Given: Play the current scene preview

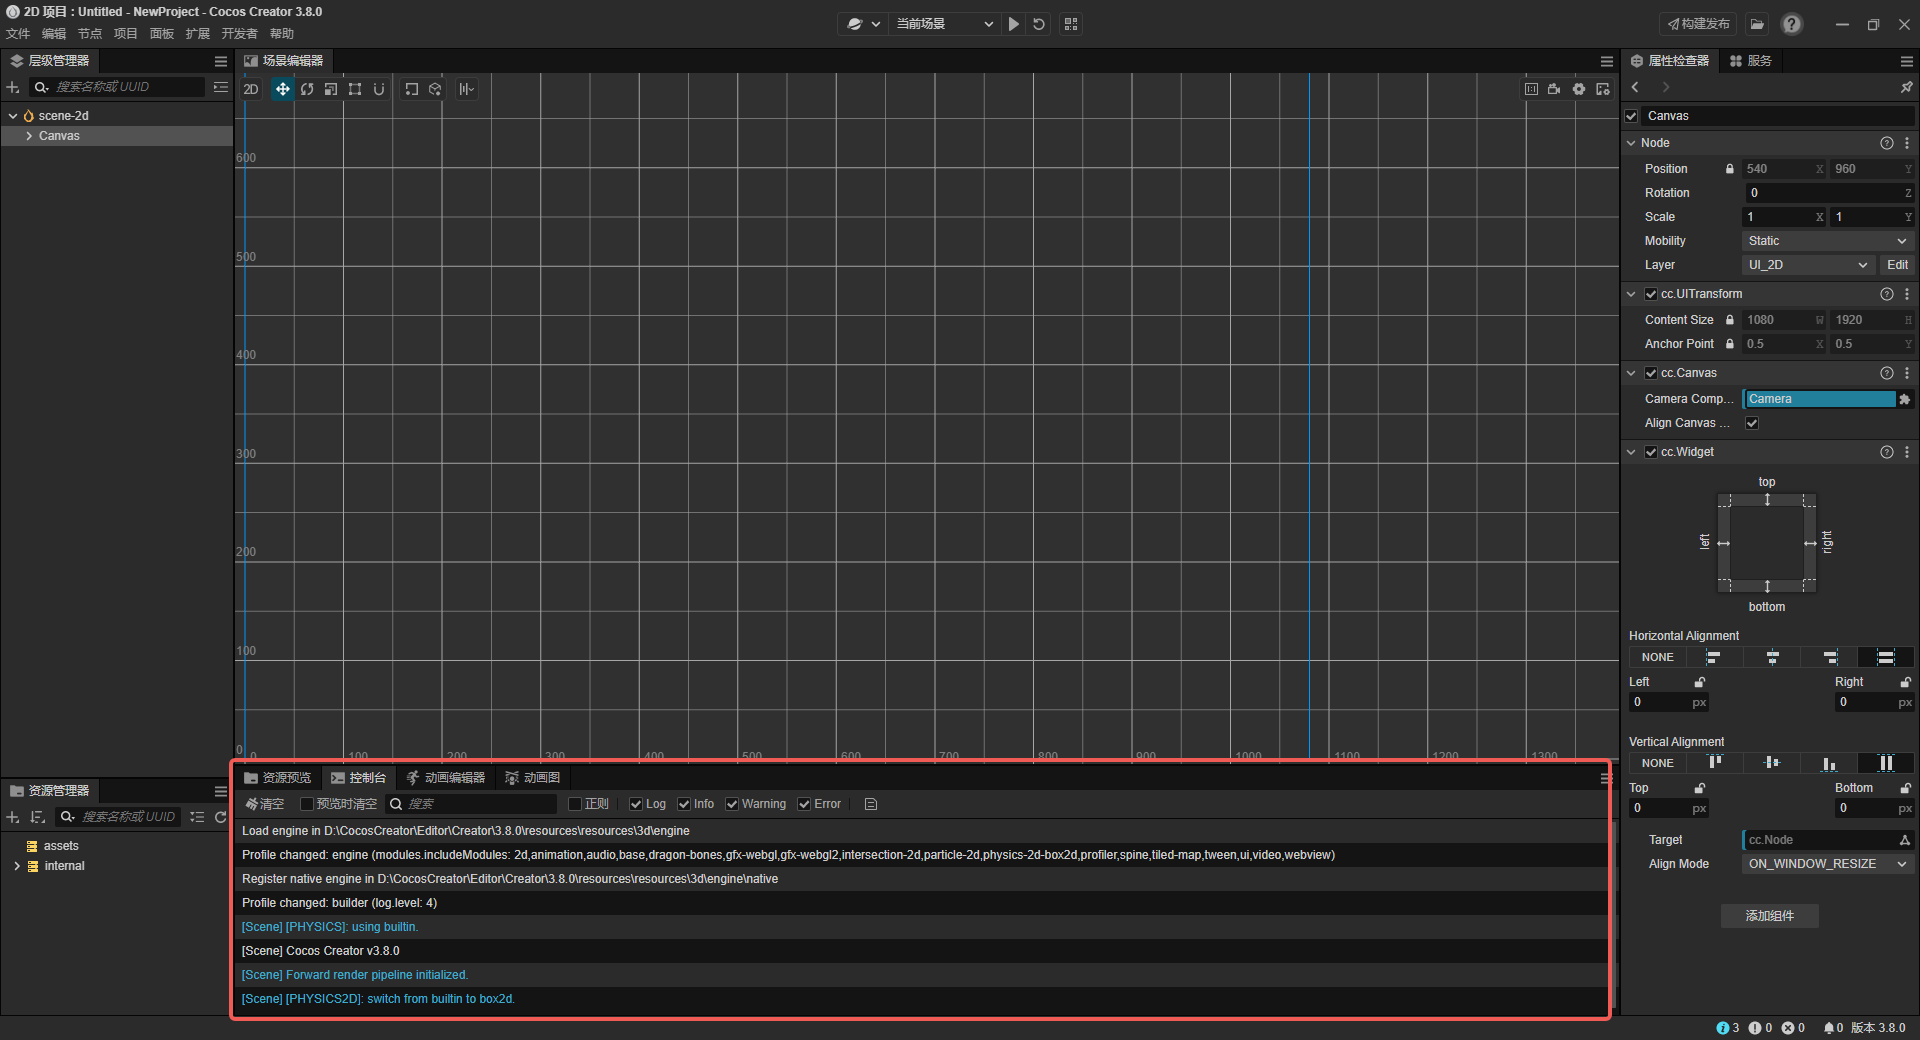Looking at the screenshot, I should click(1014, 24).
